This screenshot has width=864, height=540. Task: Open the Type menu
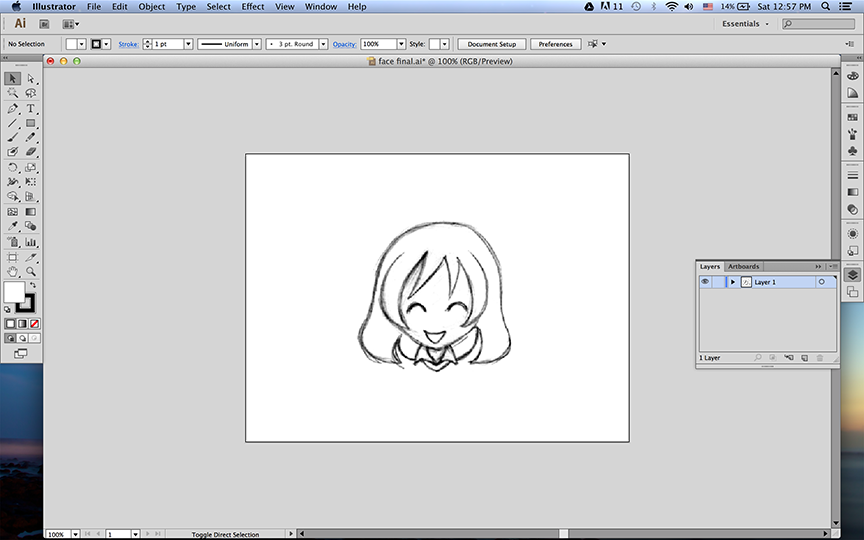(x=186, y=7)
